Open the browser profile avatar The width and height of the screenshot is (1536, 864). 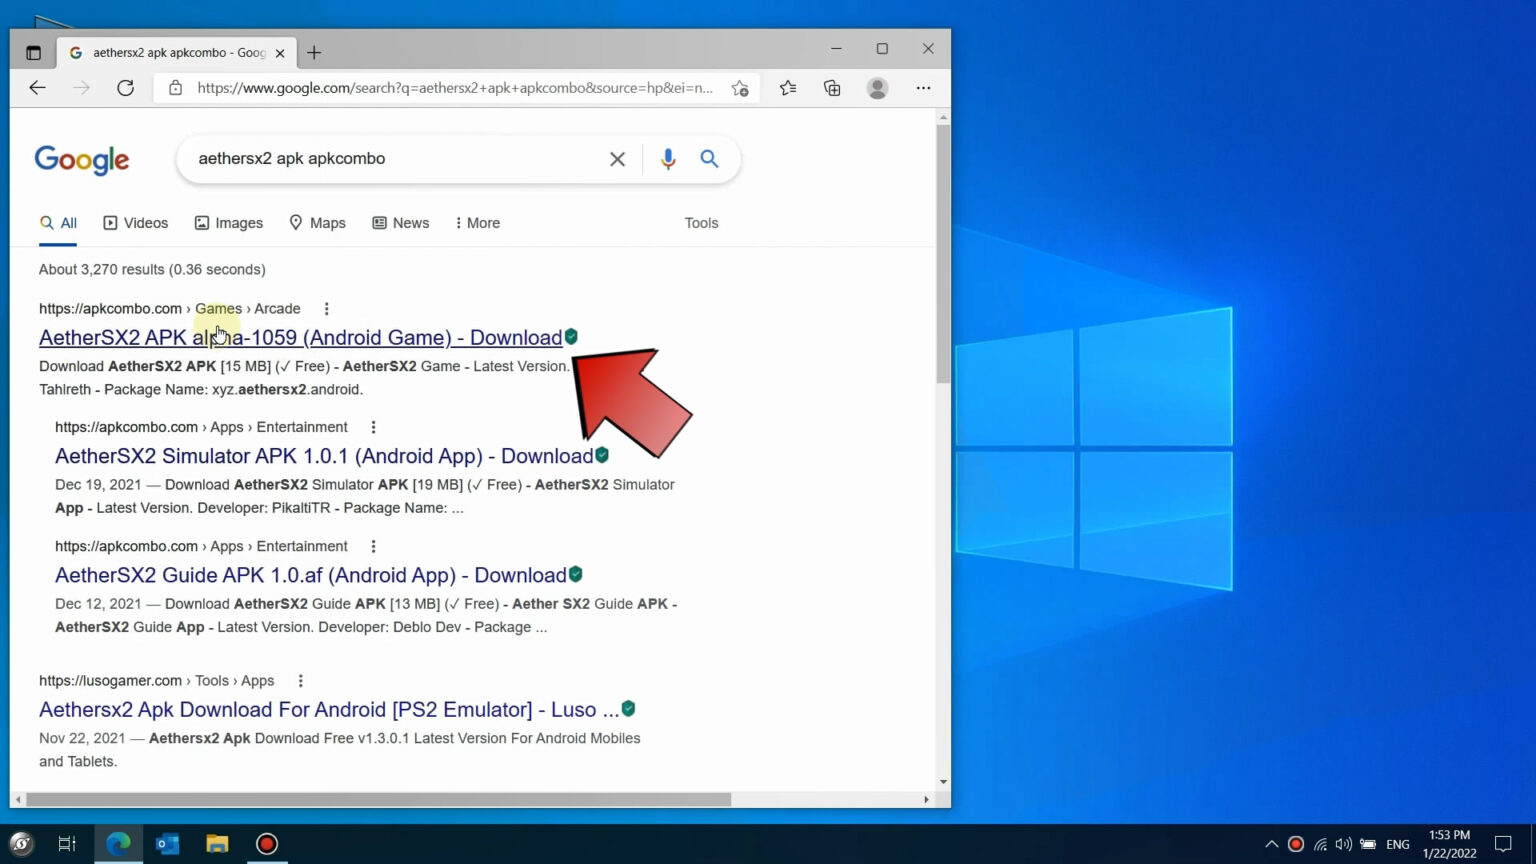[x=877, y=88]
